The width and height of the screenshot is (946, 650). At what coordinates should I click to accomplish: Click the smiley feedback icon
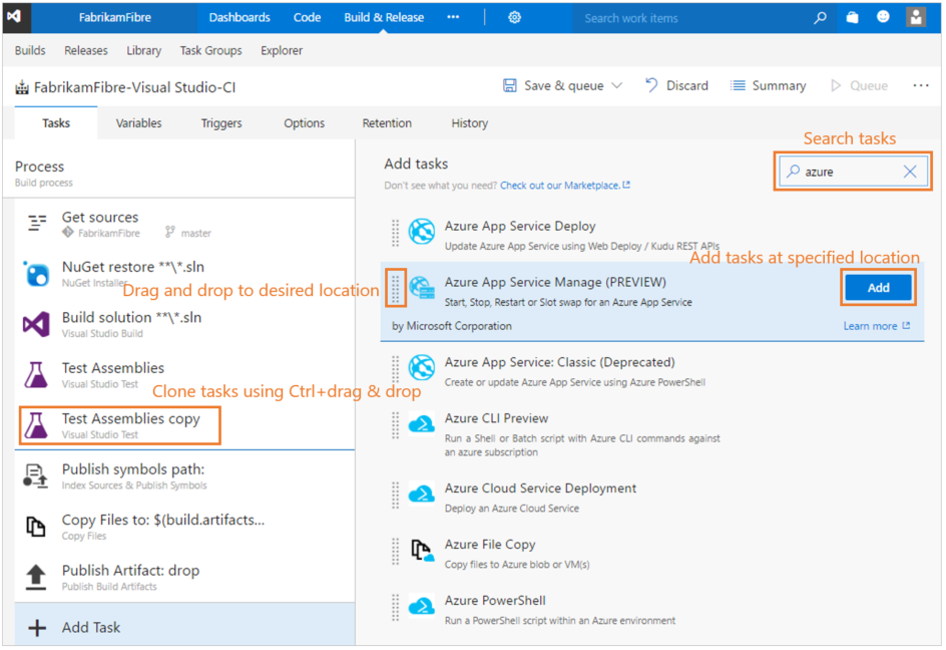(x=883, y=17)
